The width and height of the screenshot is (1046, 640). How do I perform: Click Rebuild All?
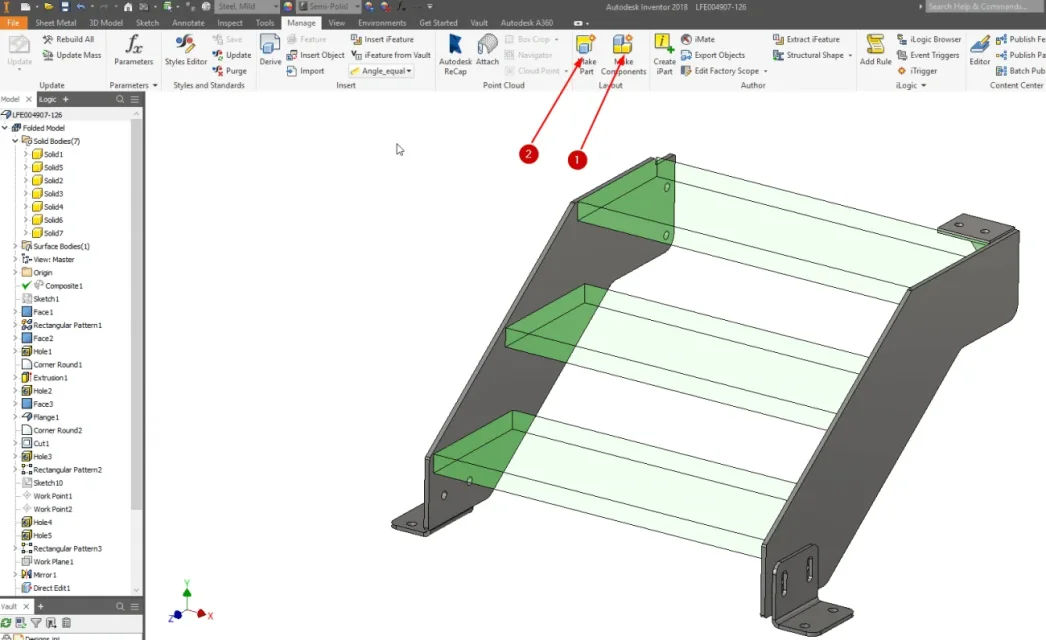pyautogui.click(x=68, y=39)
